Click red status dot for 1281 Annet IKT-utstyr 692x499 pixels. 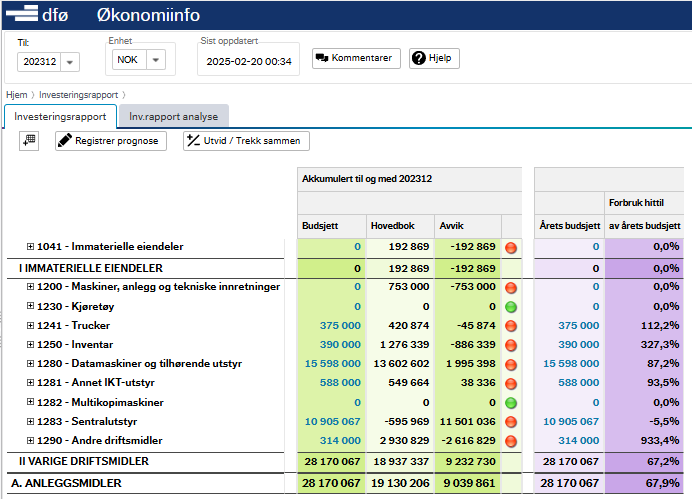(511, 383)
